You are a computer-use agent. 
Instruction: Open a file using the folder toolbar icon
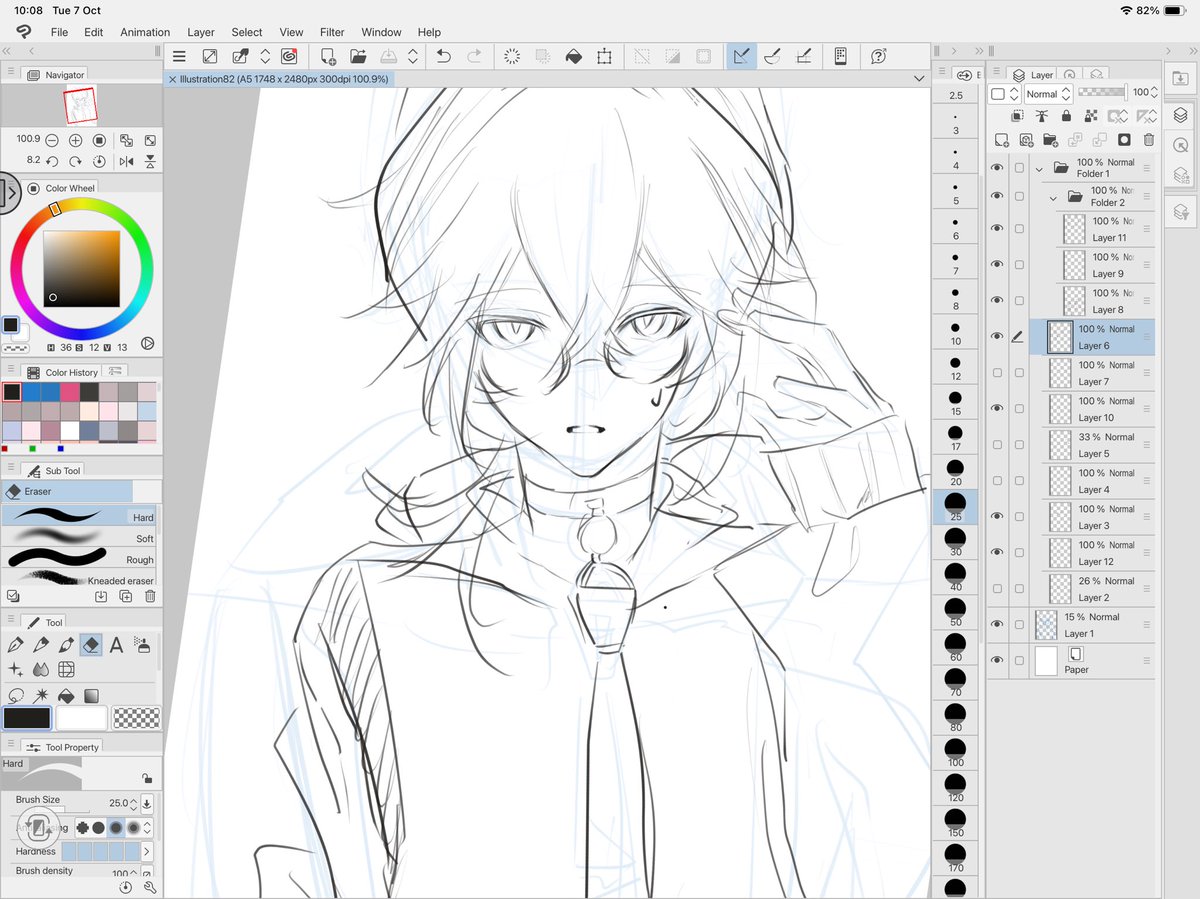[356, 56]
